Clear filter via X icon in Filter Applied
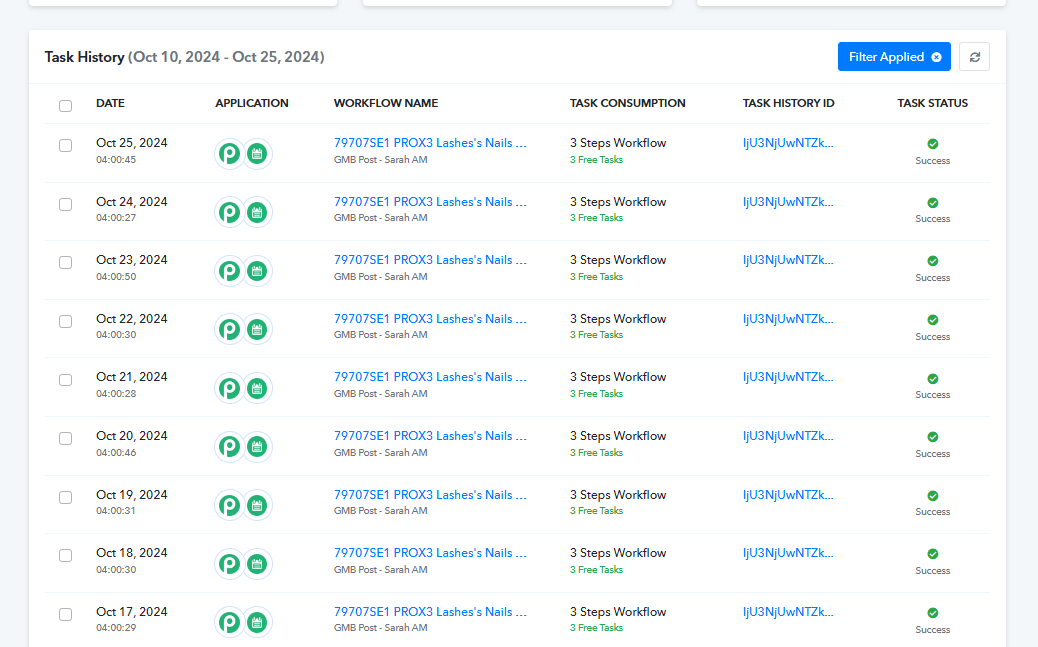Screen dimensions: 1038x647 pyautogui.click(x=936, y=58)
